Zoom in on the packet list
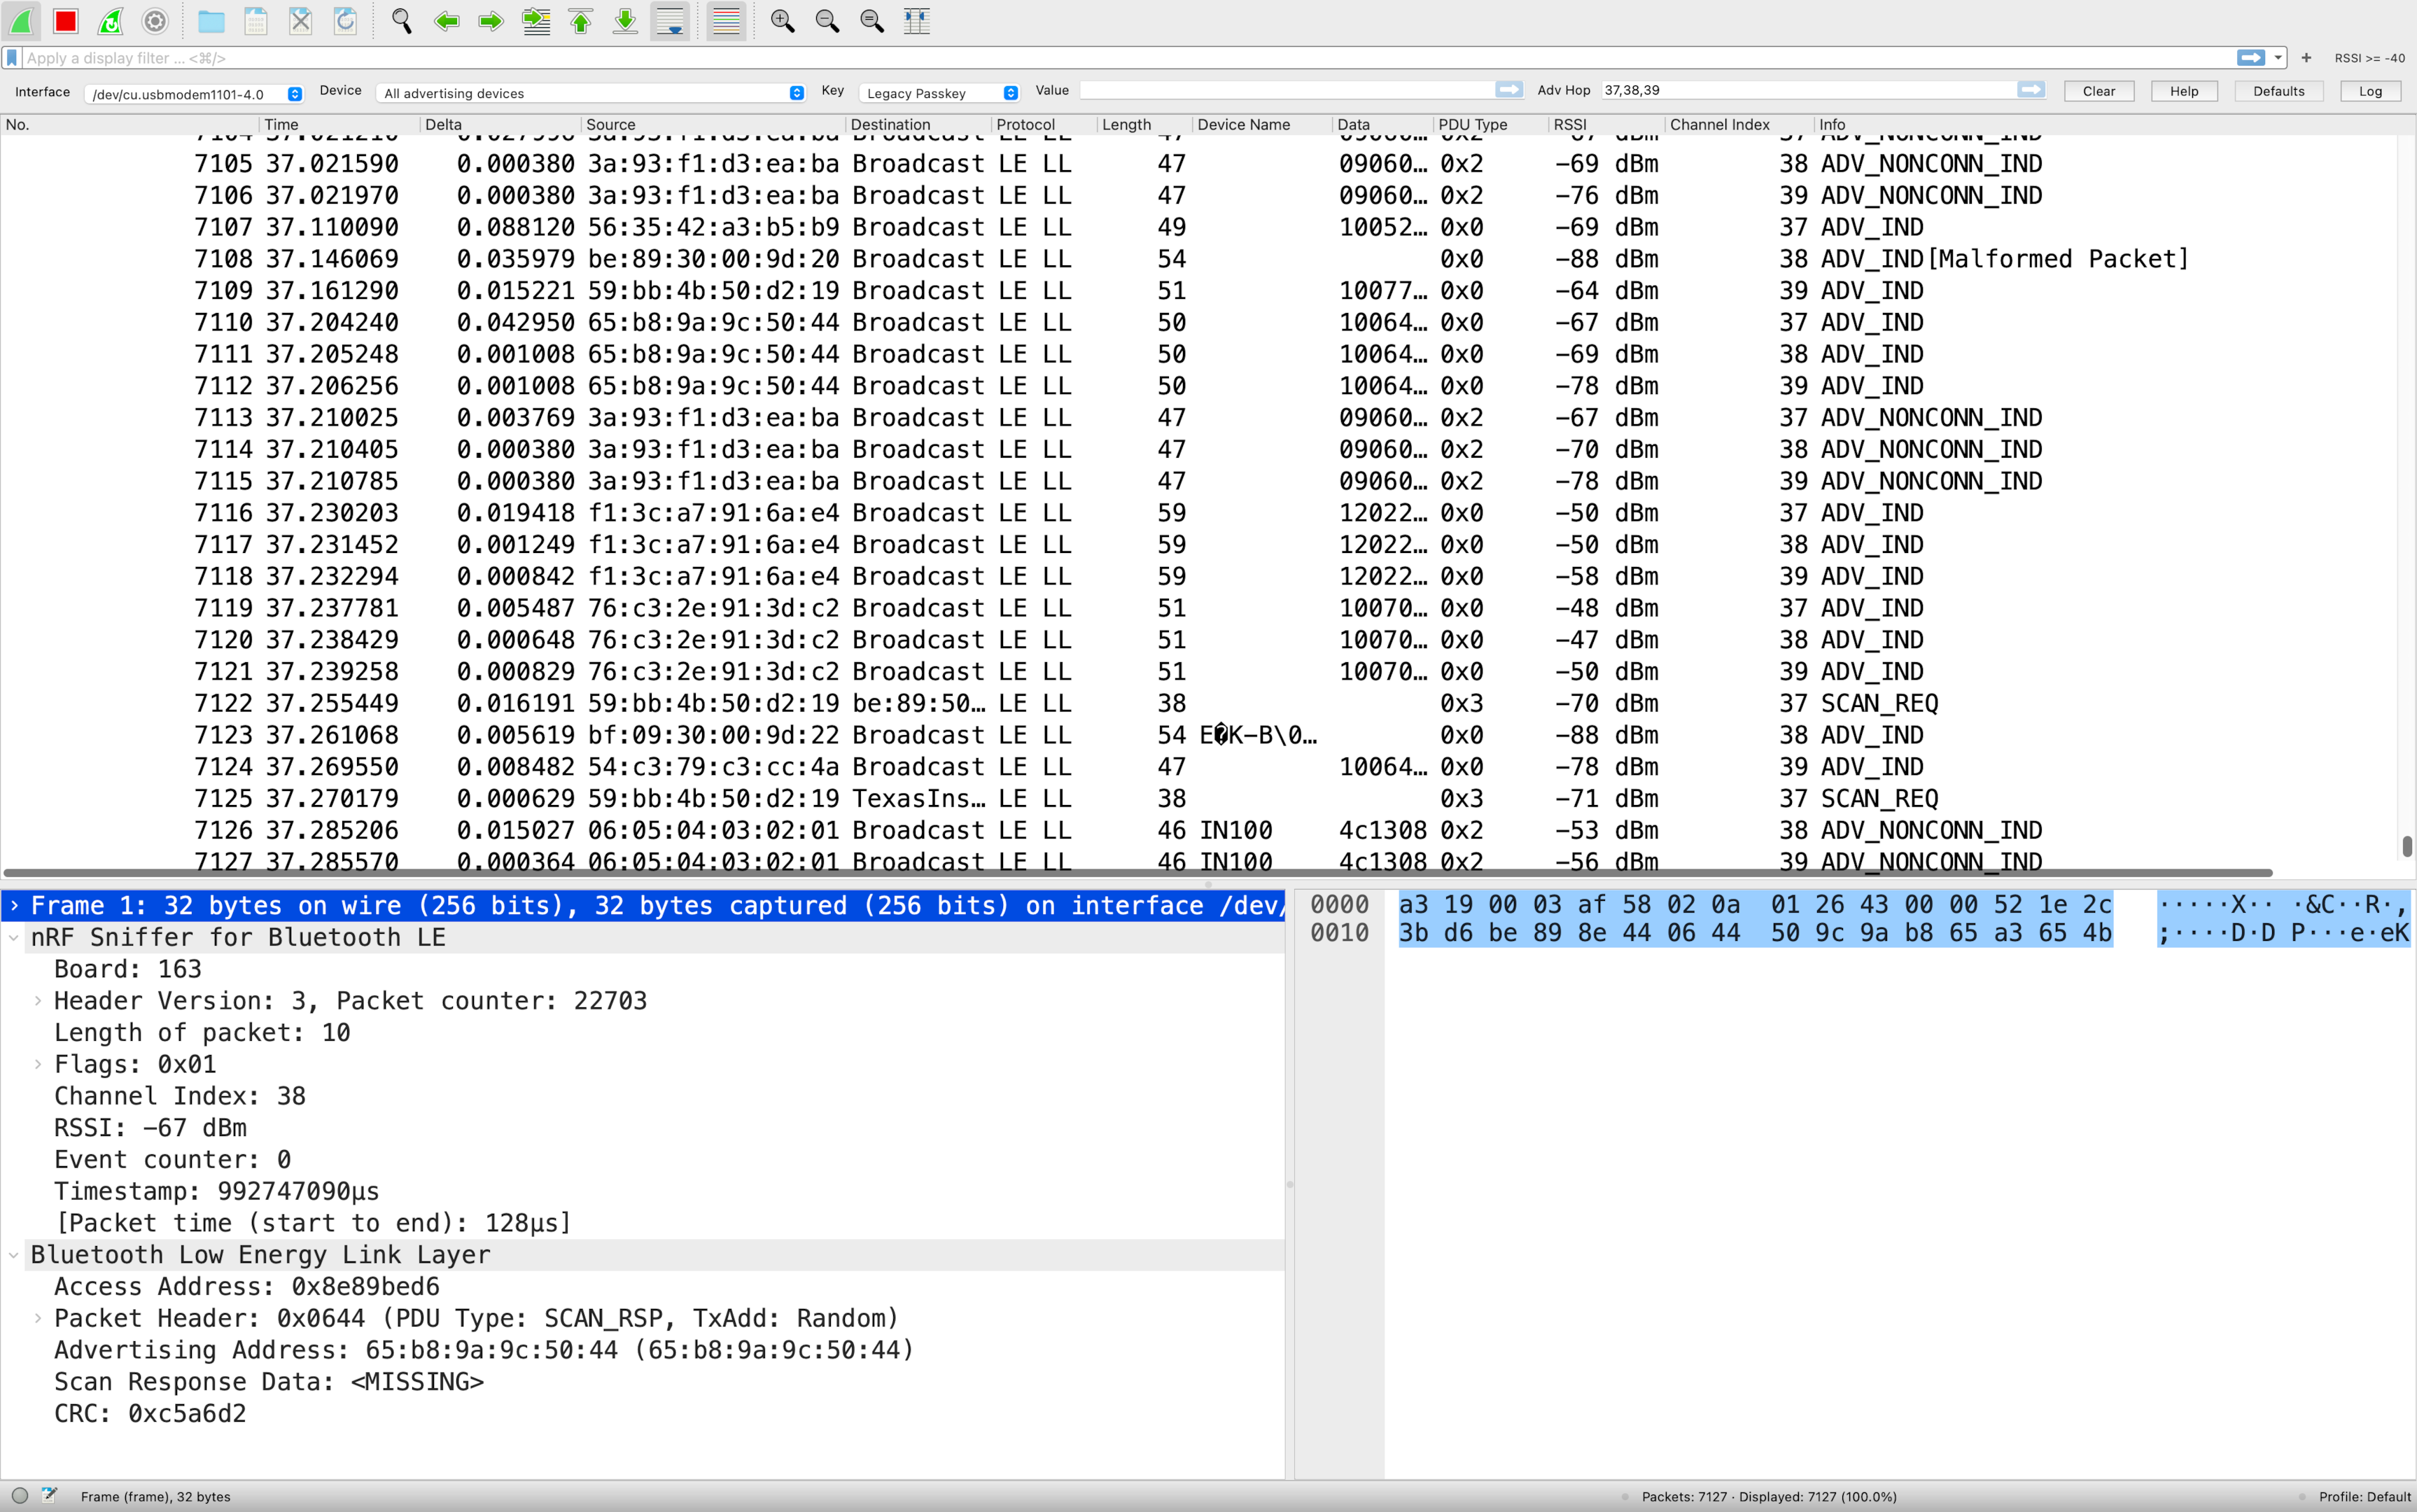This screenshot has width=2417, height=1512. [x=783, y=21]
